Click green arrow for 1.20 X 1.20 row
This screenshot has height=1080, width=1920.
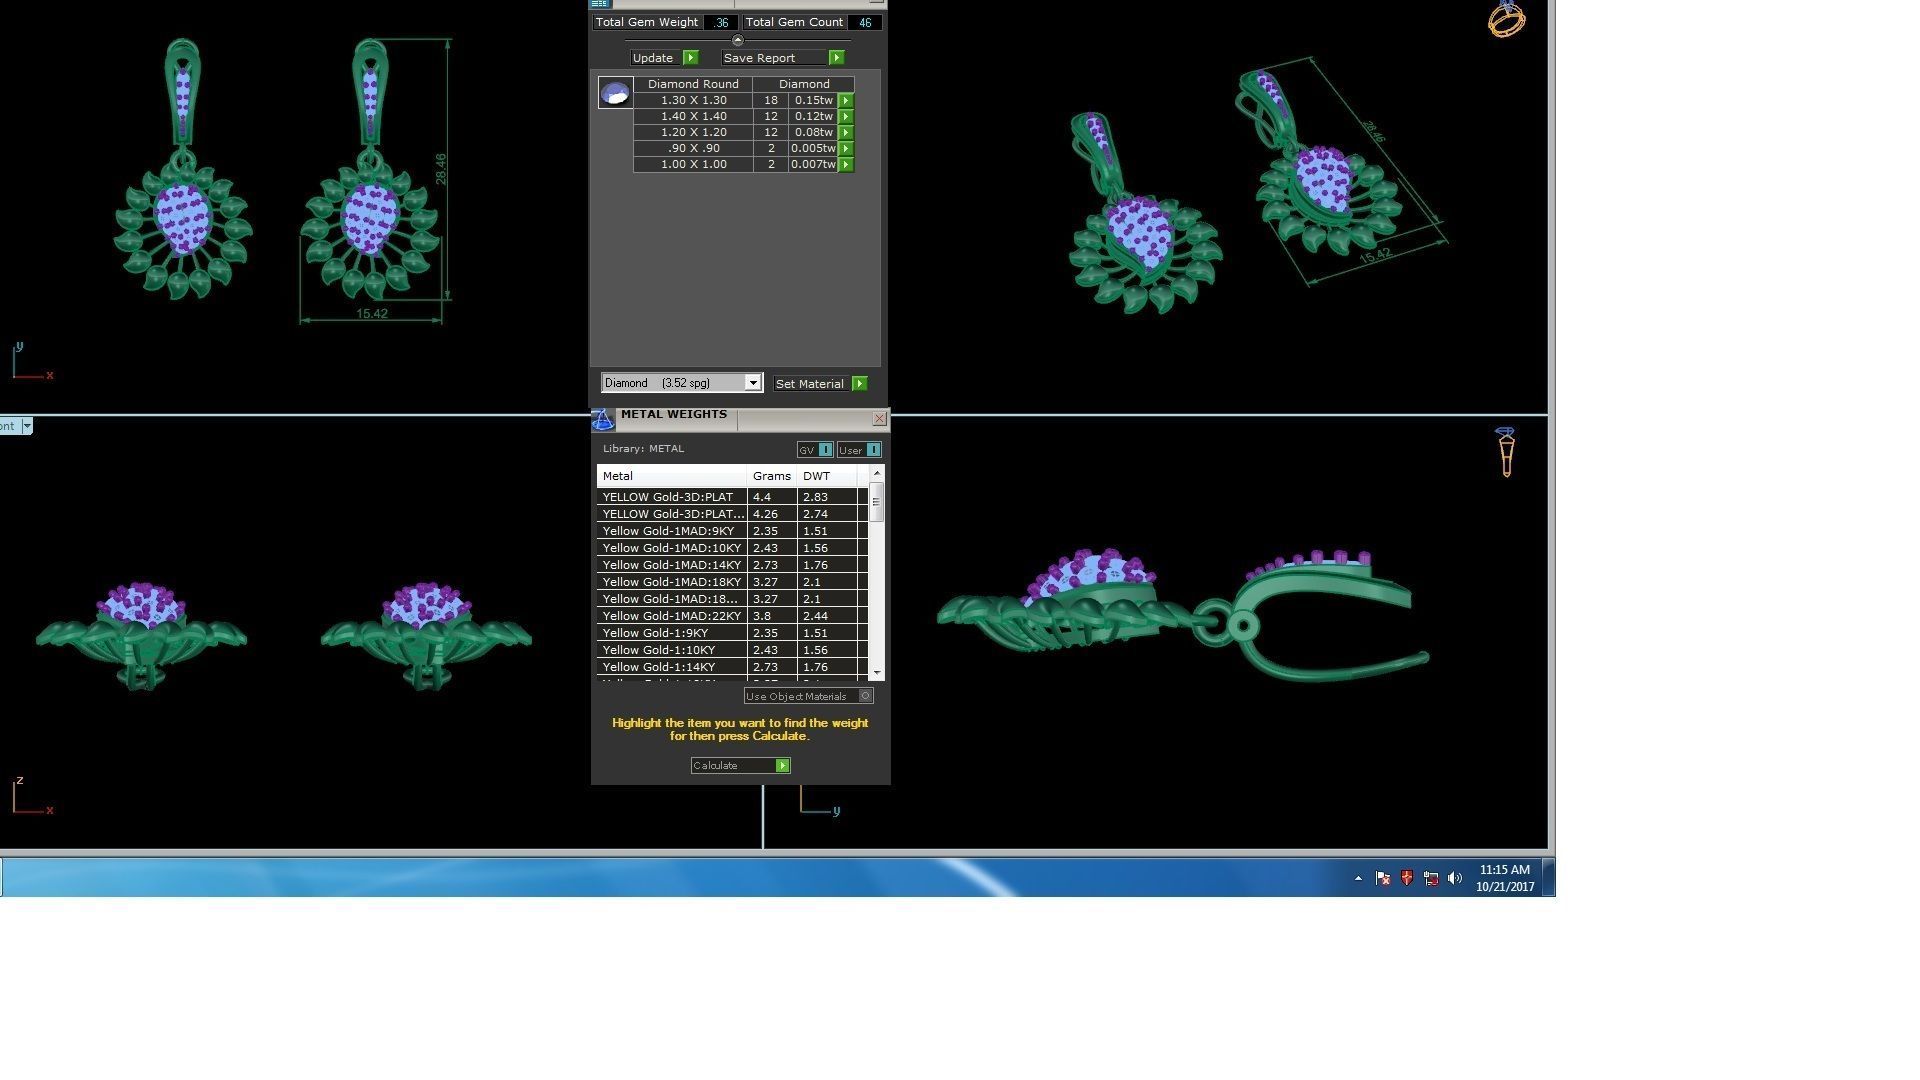(846, 133)
